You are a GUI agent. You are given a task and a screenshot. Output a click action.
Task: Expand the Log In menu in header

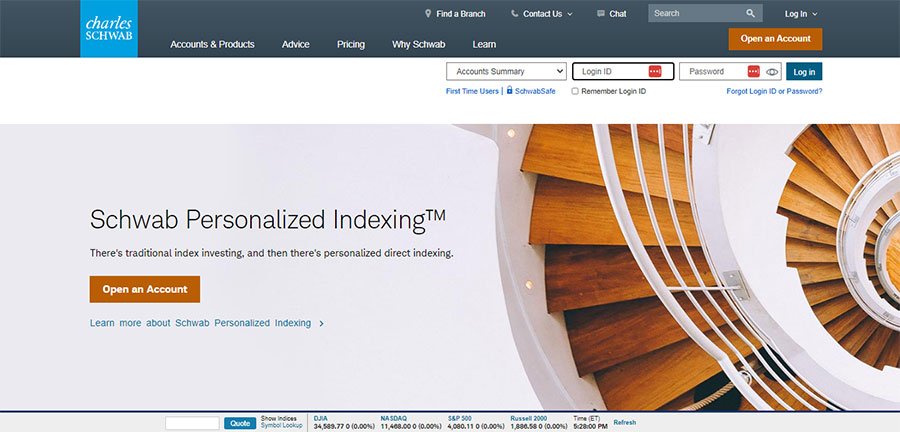click(x=801, y=14)
